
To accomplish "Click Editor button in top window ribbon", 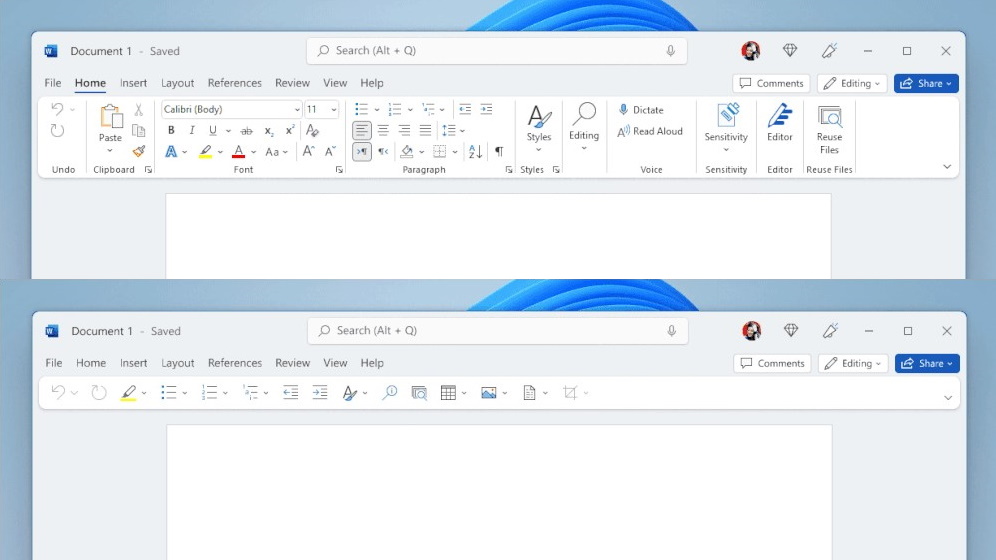I will (780, 123).
